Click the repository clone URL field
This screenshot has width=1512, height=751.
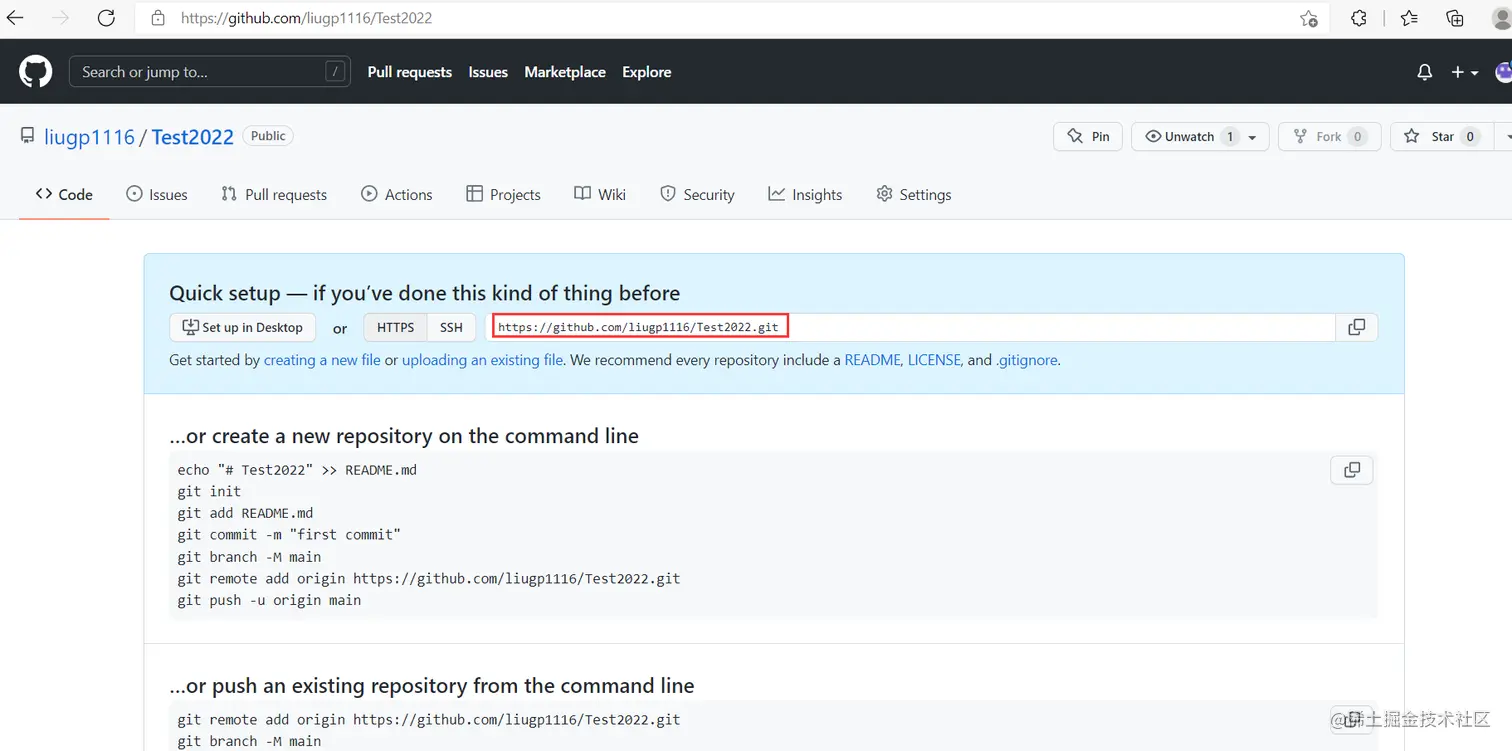(910, 327)
